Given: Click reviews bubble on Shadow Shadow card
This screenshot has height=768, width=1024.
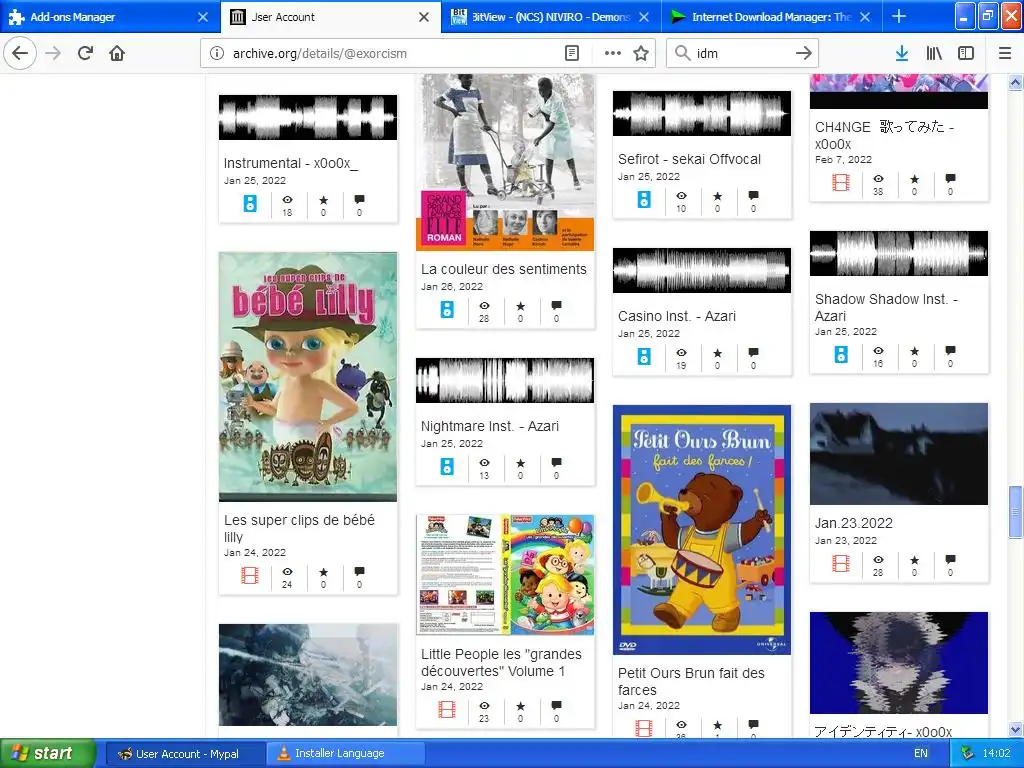Looking at the screenshot, I should point(950,351).
